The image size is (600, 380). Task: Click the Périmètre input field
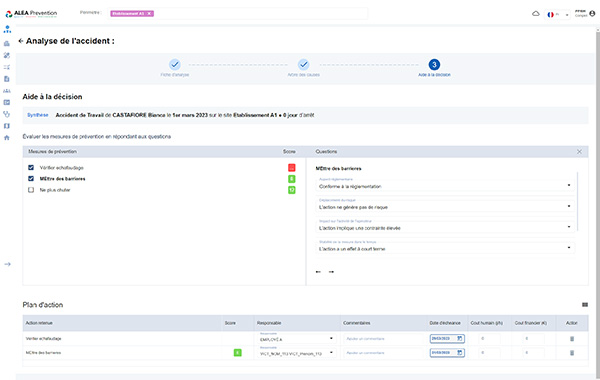[x=238, y=13]
